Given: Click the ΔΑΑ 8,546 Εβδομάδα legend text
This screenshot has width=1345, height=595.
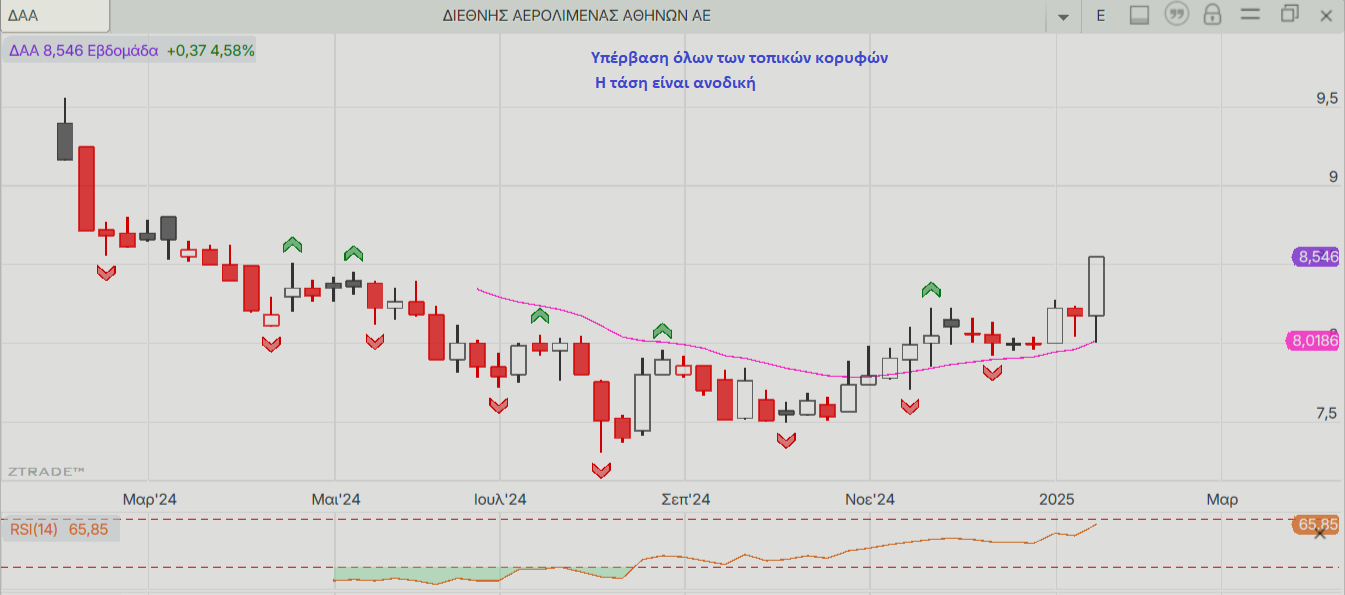Looking at the screenshot, I should pyautogui.click(x=84, y=50).
